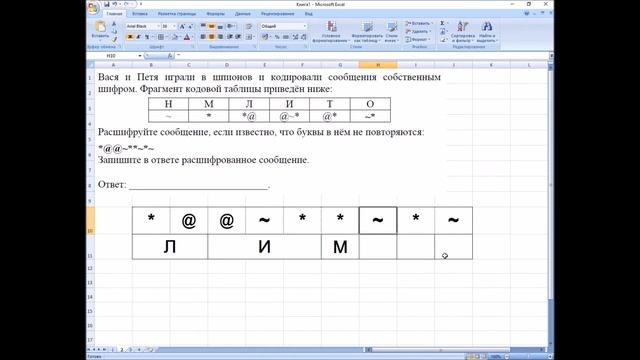Align text to the right

[x=220, y=37]
